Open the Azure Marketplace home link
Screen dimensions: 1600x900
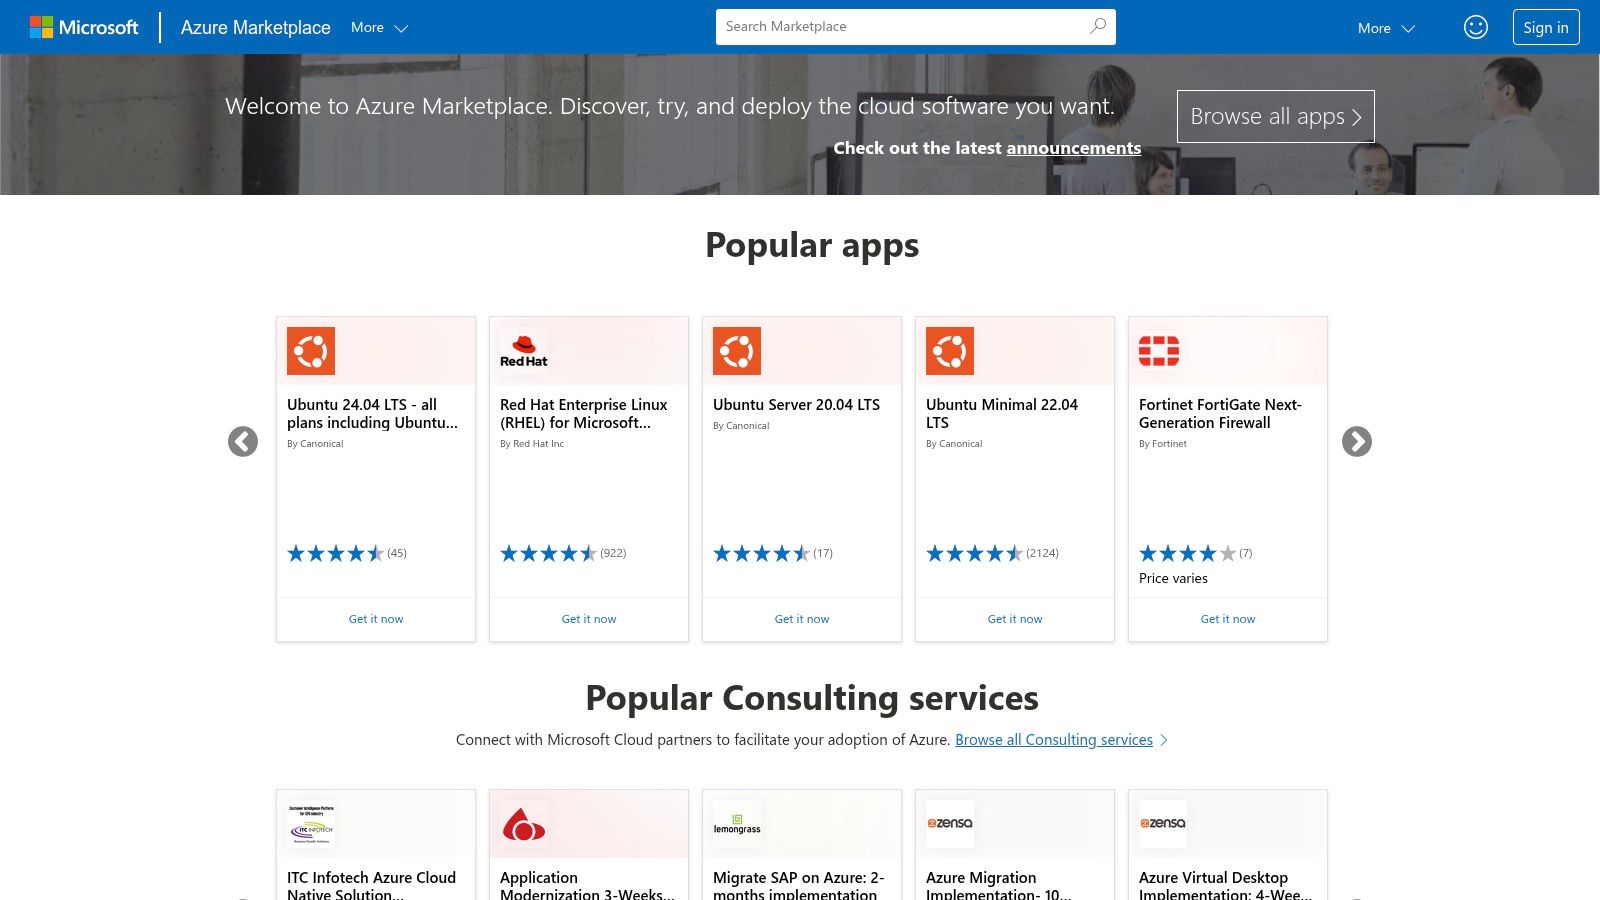(255, 27)
